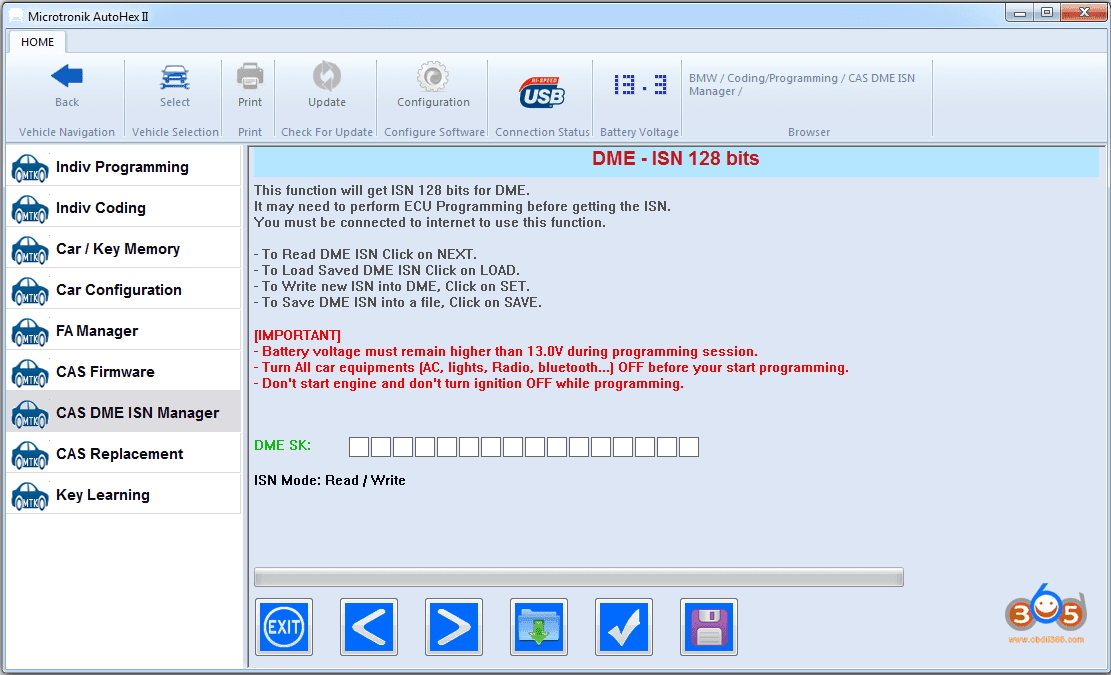Click car icon beside Indiv Programming

point(30,168)
